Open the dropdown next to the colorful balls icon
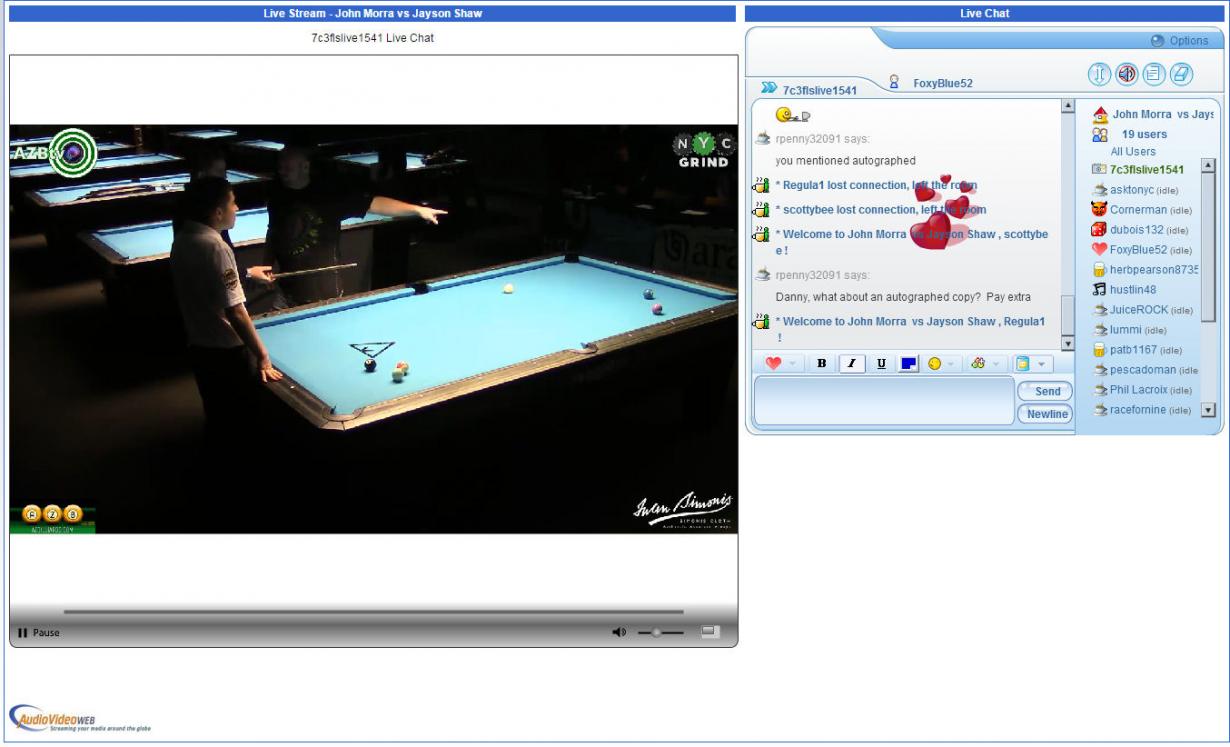1230x747 pixels. point(995,364)
